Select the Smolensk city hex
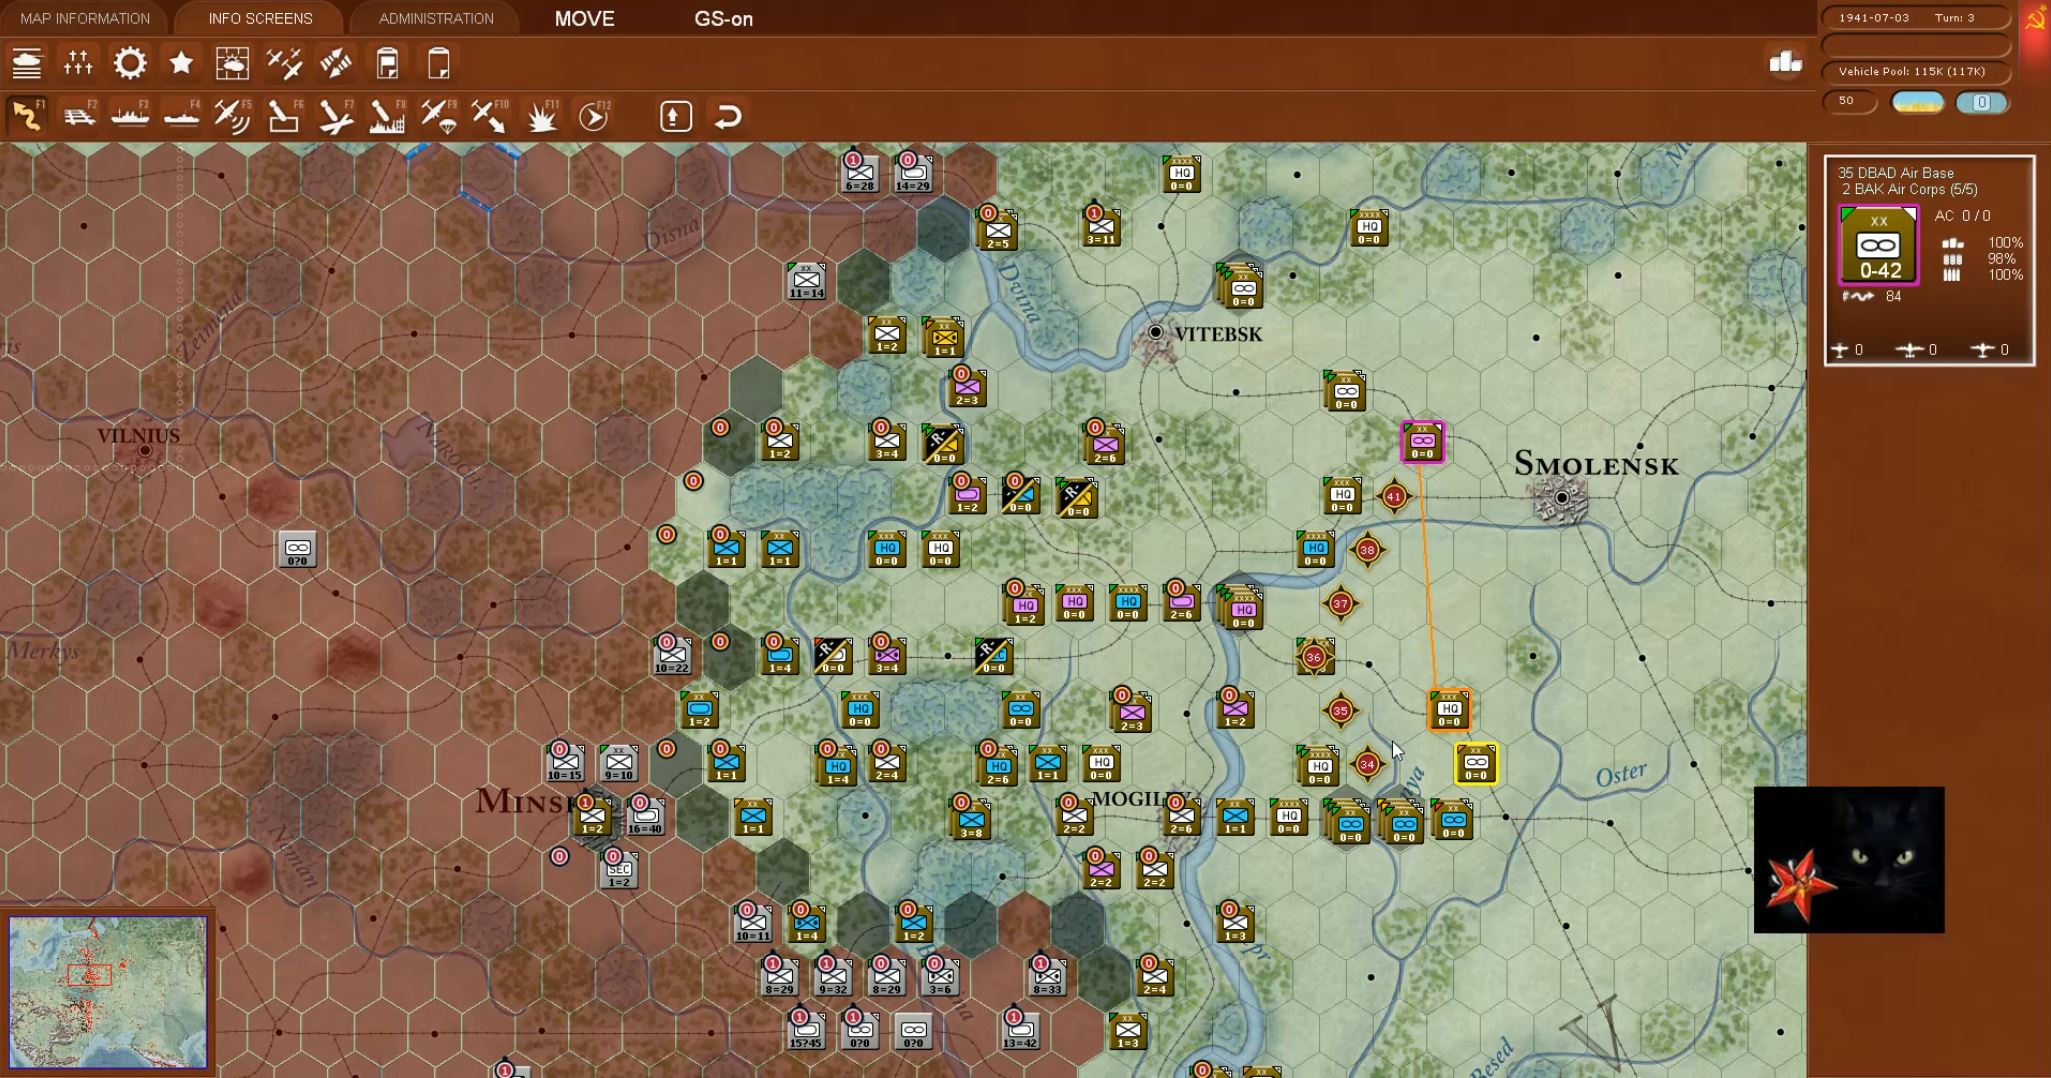The width and height of the screenshot is (2051, 1078). coord(1561,497)
